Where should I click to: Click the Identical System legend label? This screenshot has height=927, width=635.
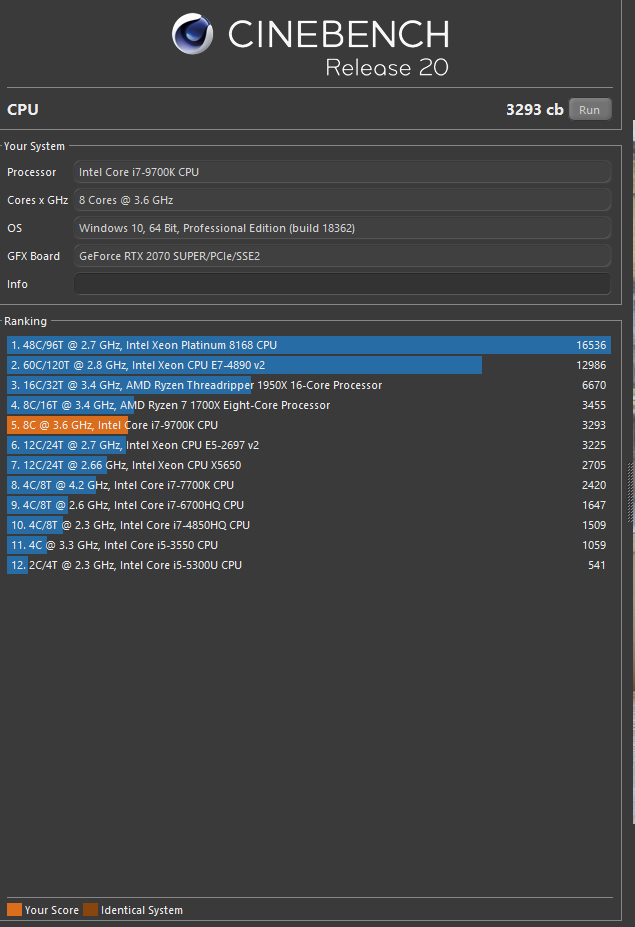[x=142, y=910]
